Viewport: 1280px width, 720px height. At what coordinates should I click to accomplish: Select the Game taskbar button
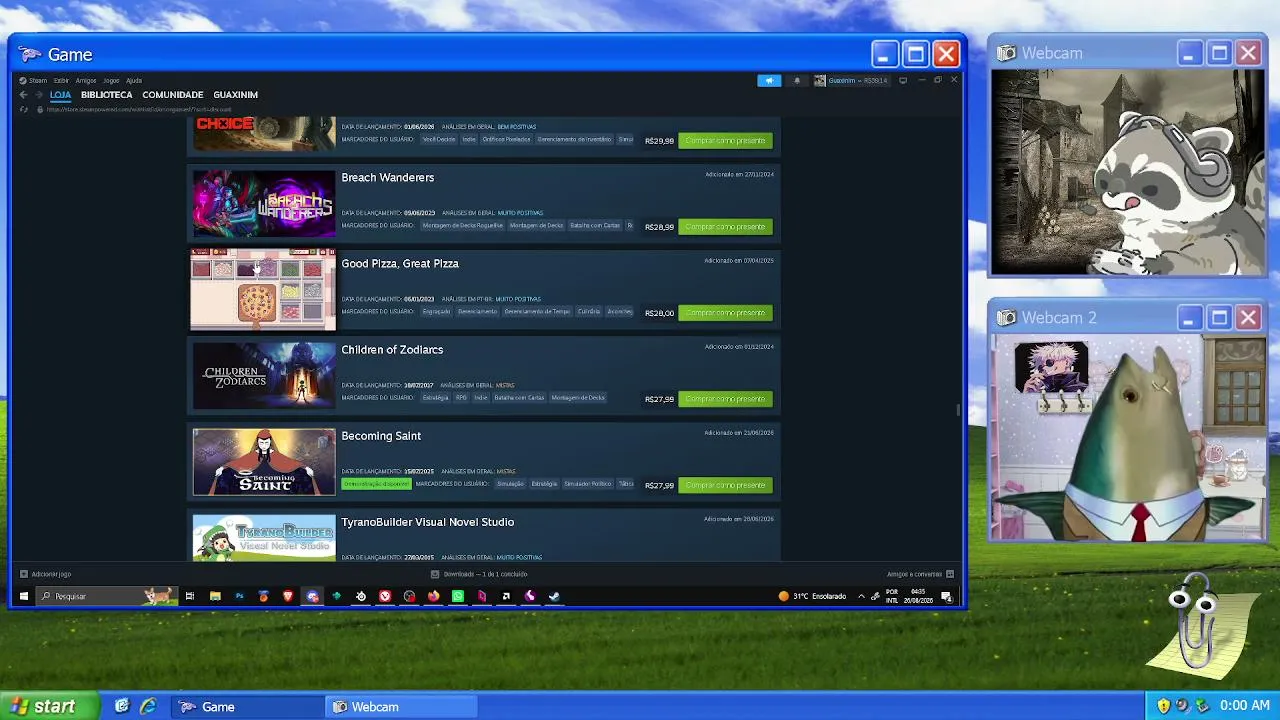pos(247,706)
